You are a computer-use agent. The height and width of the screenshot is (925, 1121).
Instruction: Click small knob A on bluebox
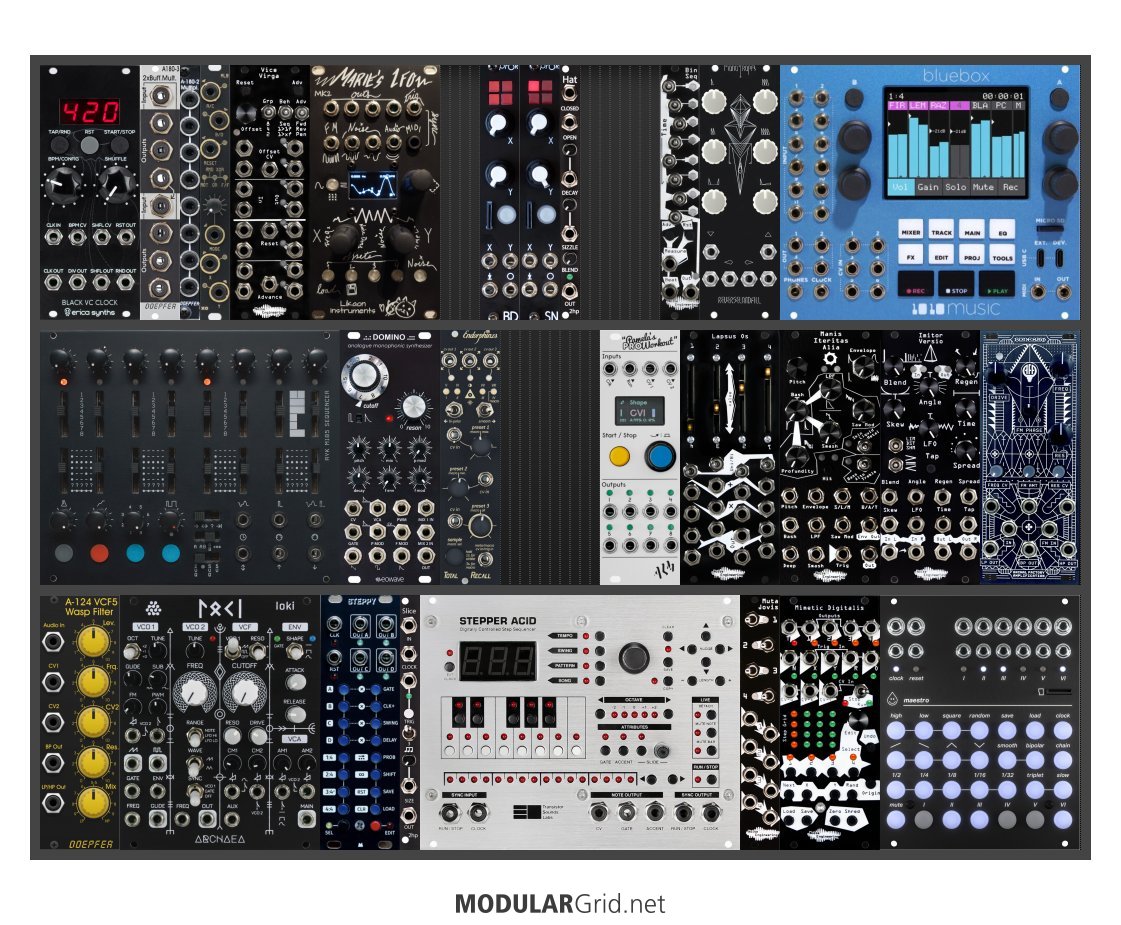pos(1060,98)
